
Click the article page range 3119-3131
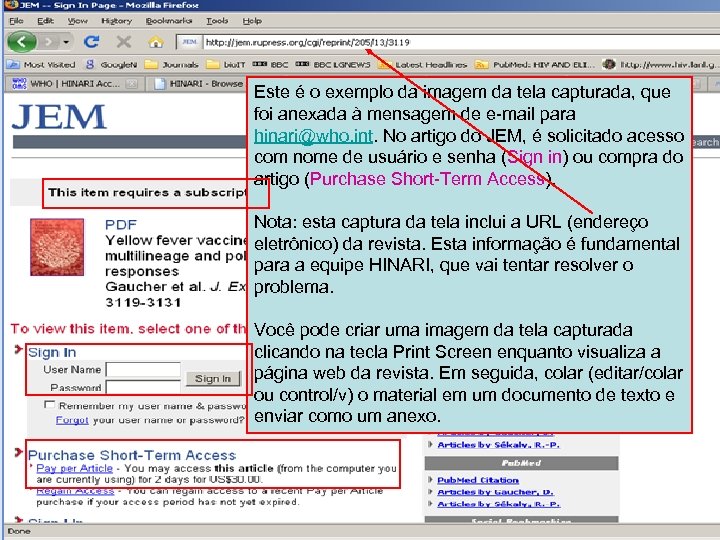coord(143,302)
